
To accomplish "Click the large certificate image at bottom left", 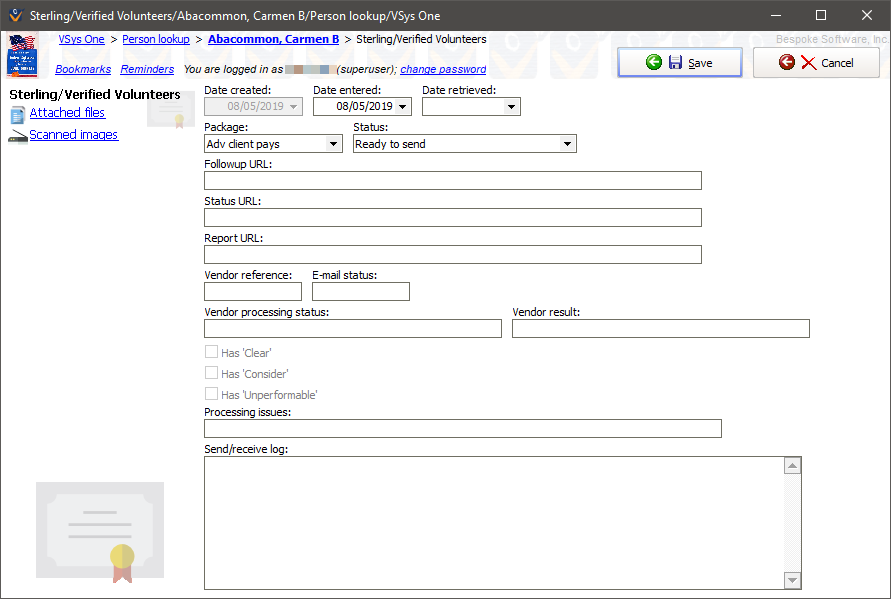I will (x=100, y=532).
